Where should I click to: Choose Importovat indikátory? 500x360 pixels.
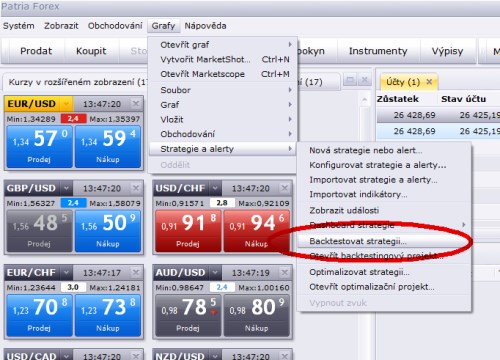(384, 194)
